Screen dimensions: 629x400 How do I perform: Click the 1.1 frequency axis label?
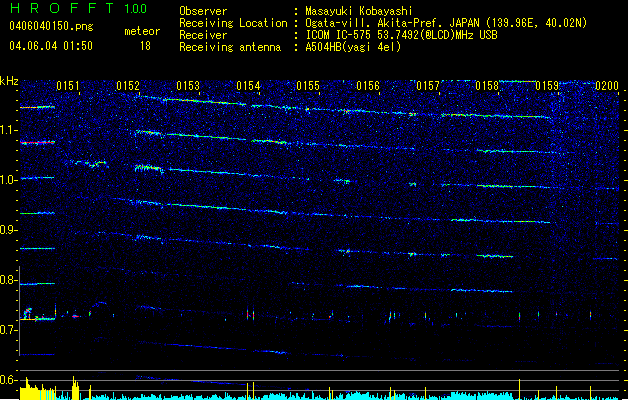click(8, 130)
